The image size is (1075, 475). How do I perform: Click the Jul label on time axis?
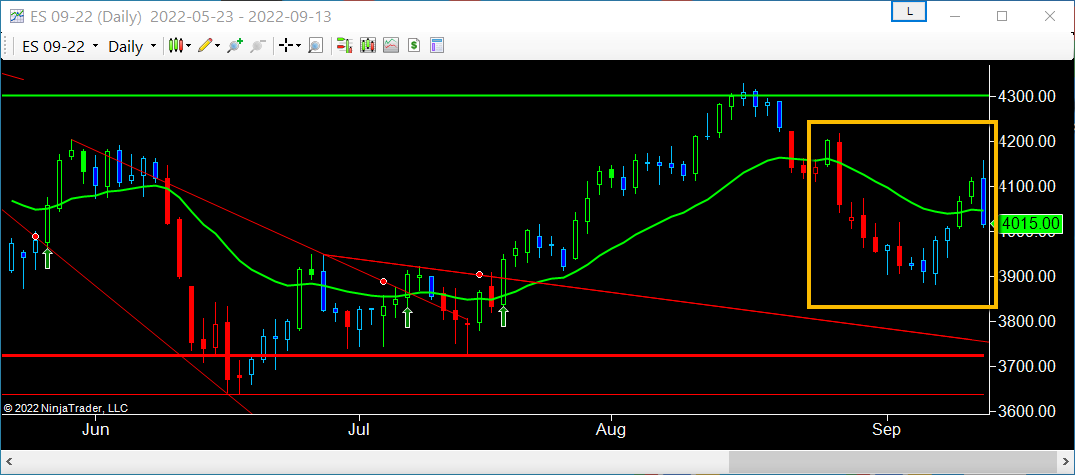tap(359, 430)
